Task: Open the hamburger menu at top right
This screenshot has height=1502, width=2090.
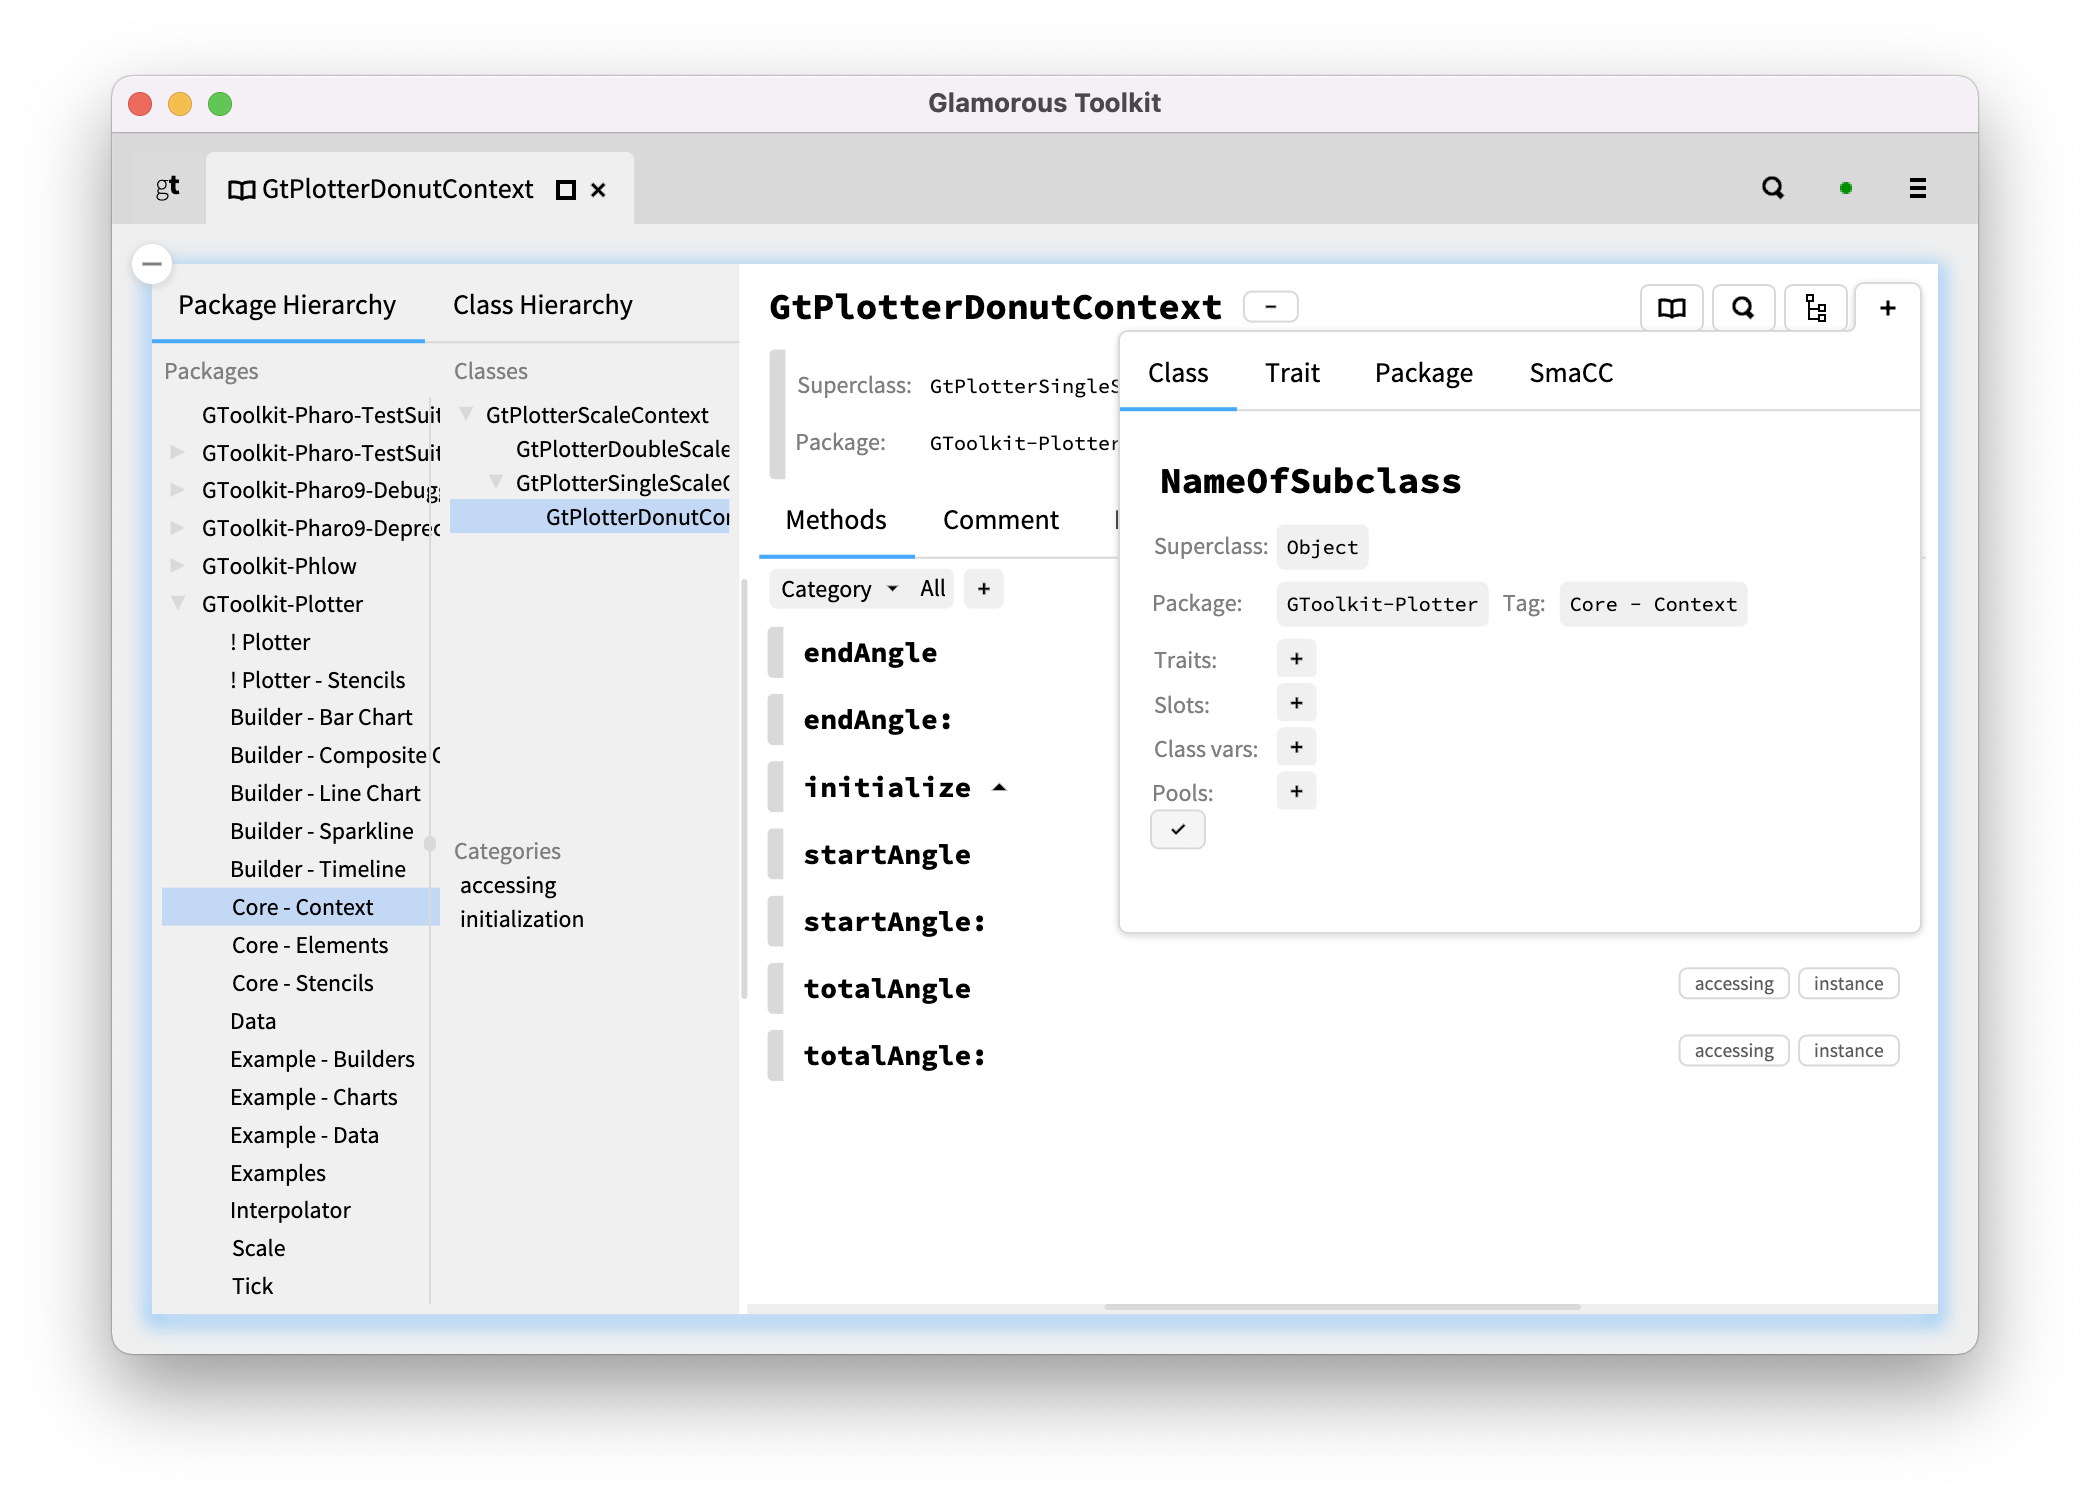Action: [x=1918, y=188]
